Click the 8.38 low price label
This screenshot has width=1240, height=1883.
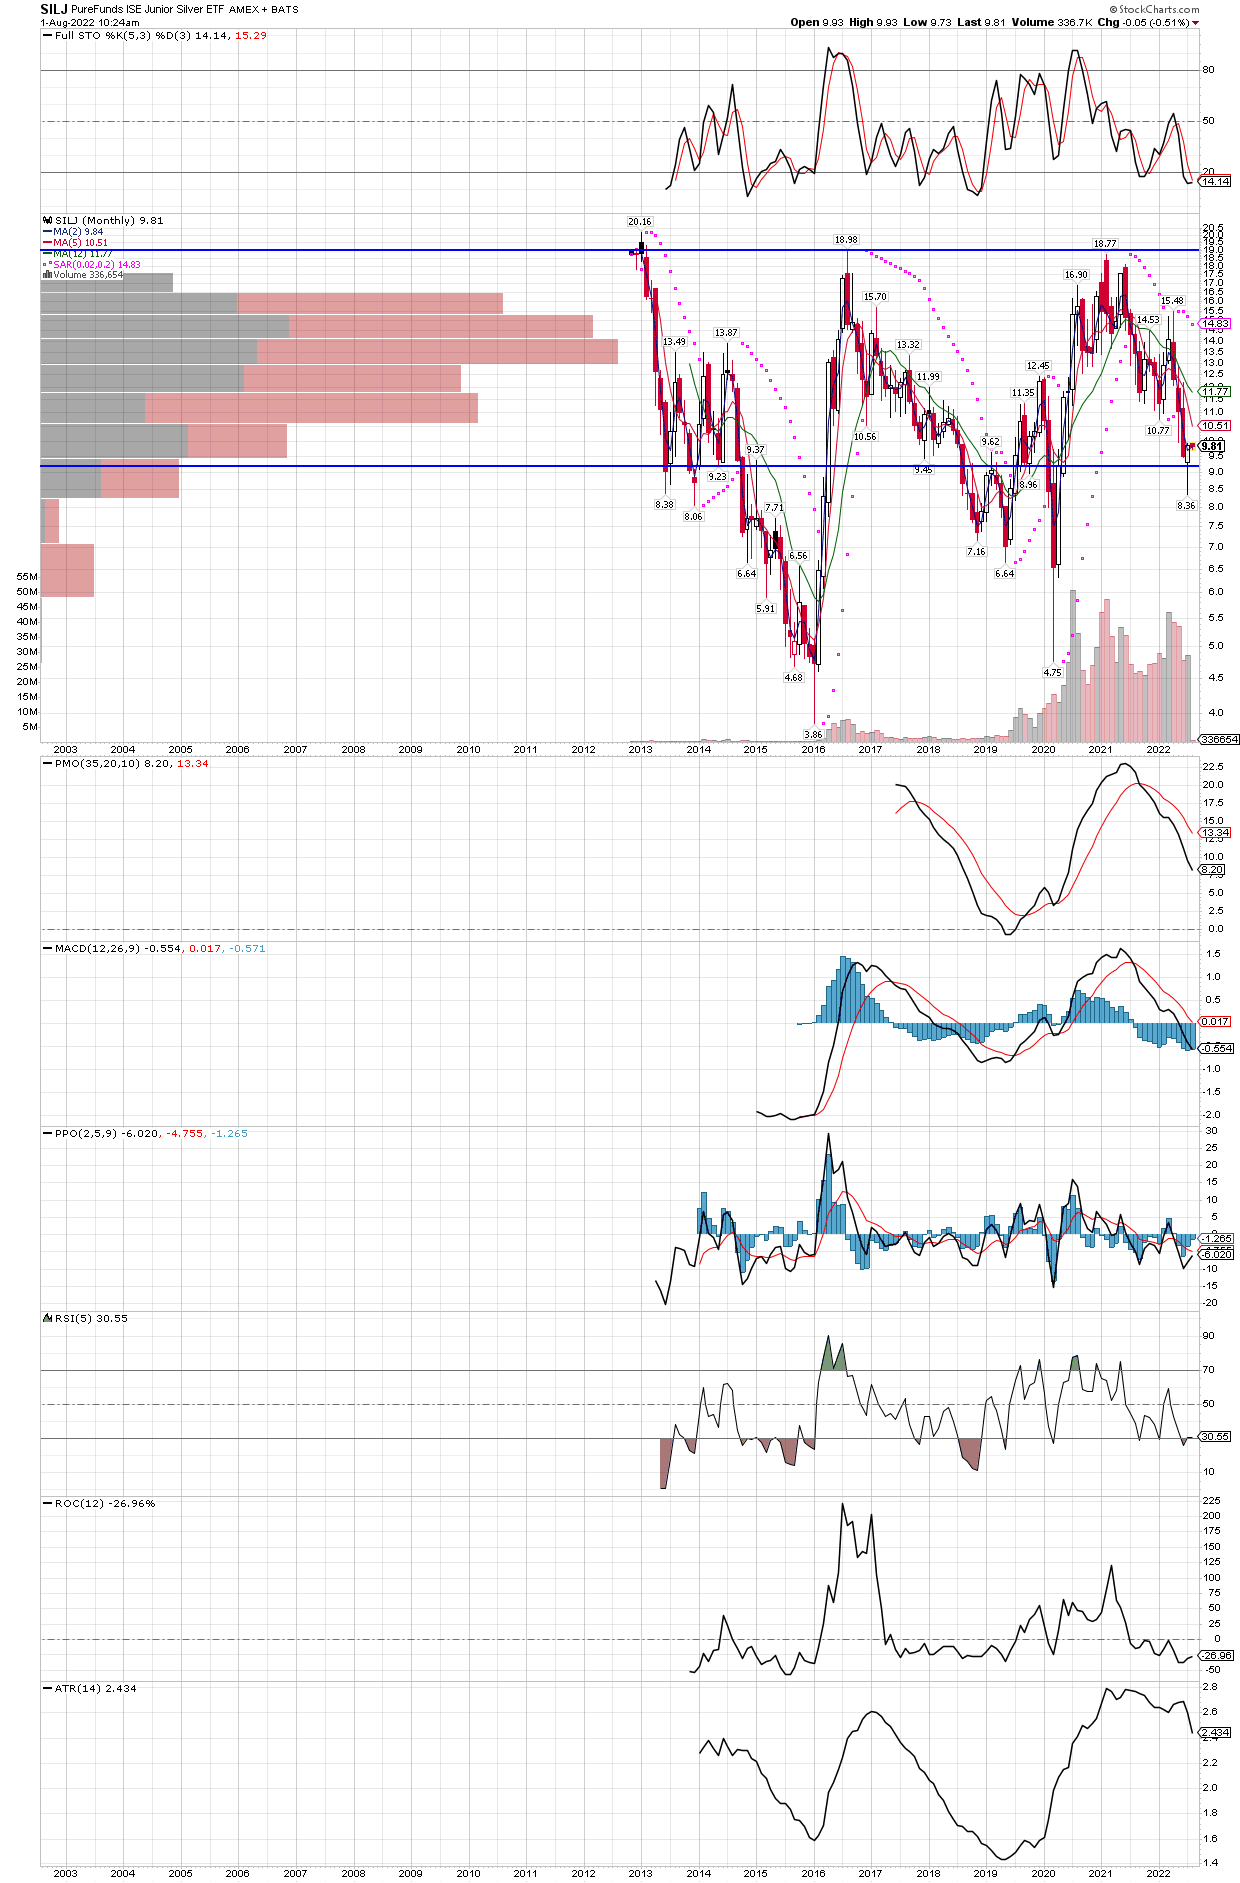664,505
